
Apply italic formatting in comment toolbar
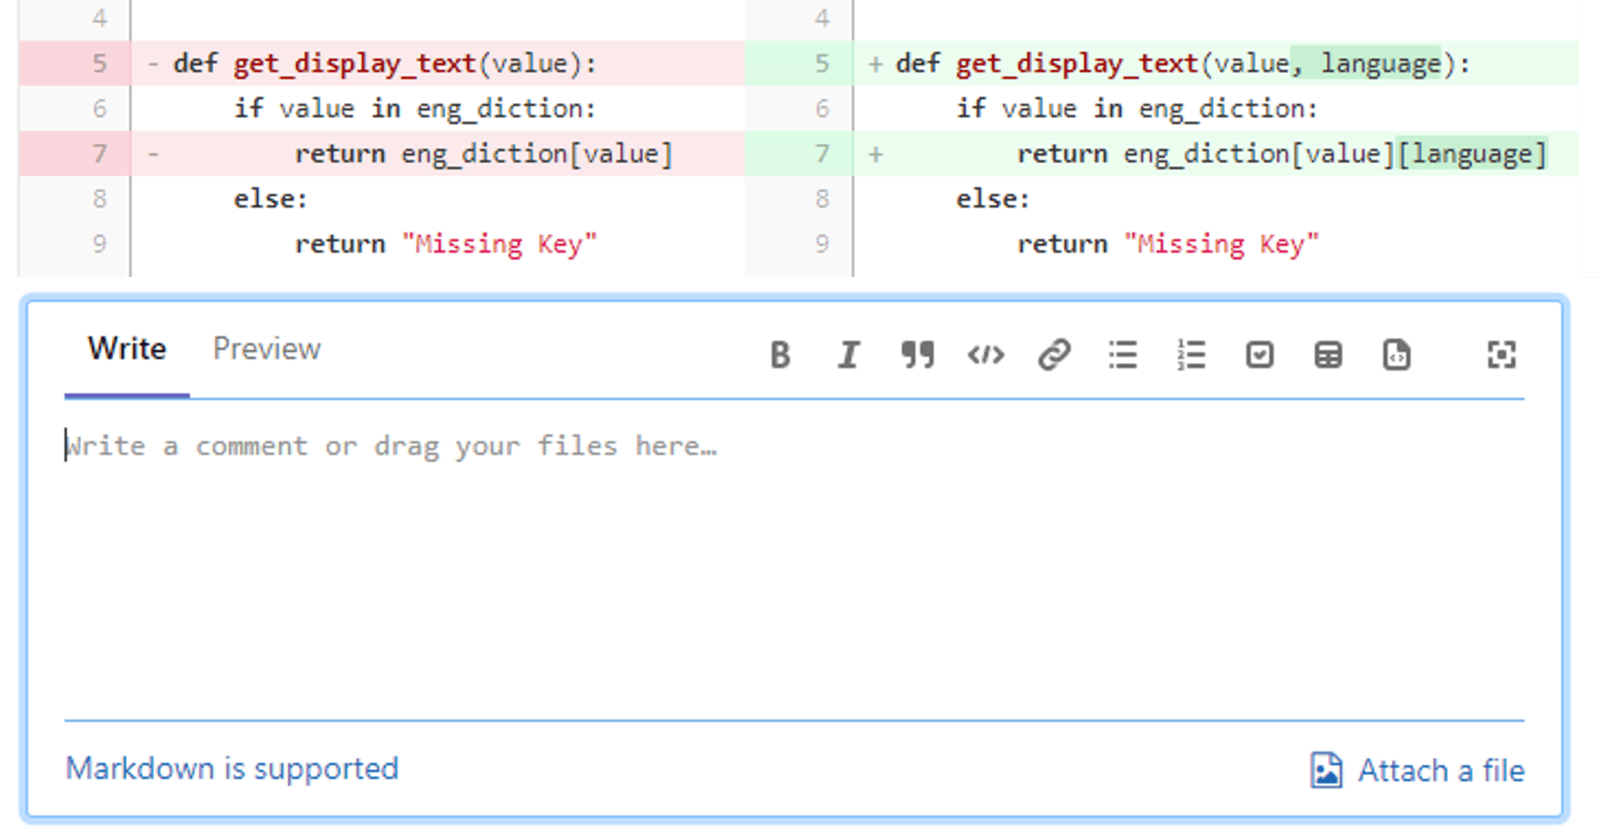tap(849, 355)
